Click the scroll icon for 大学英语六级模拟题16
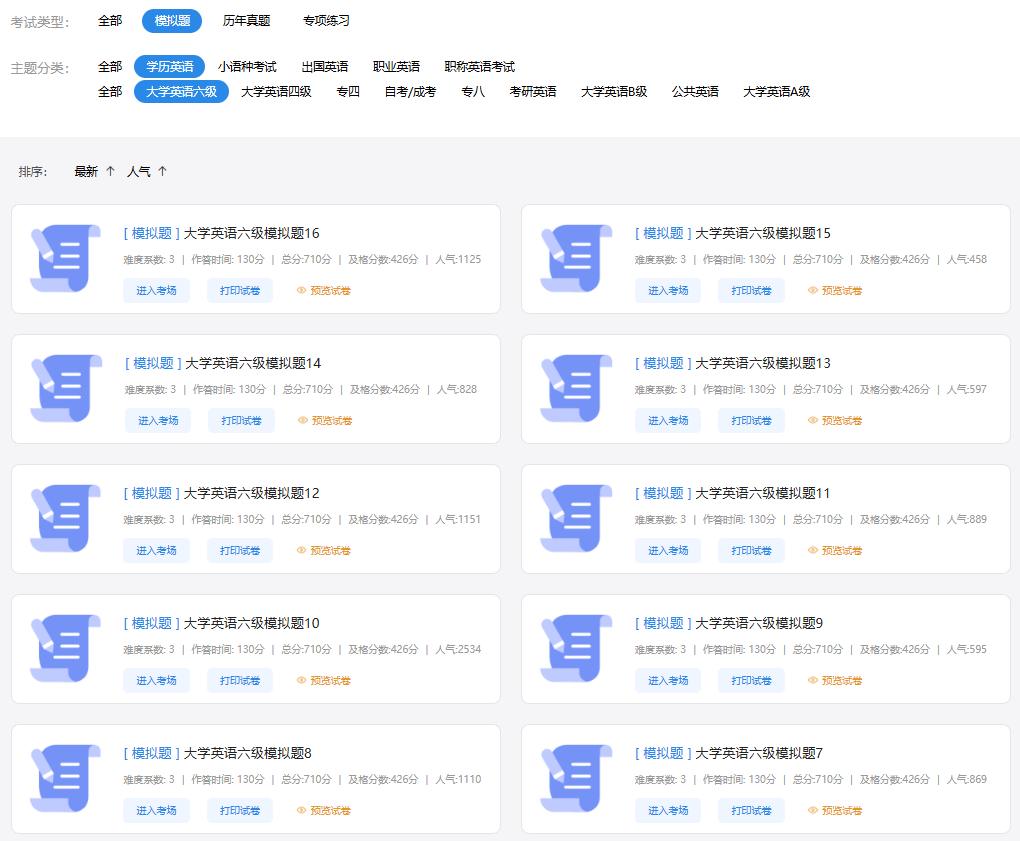The height and width of the screenshot is (841, 1020). [x=66, y=258]
